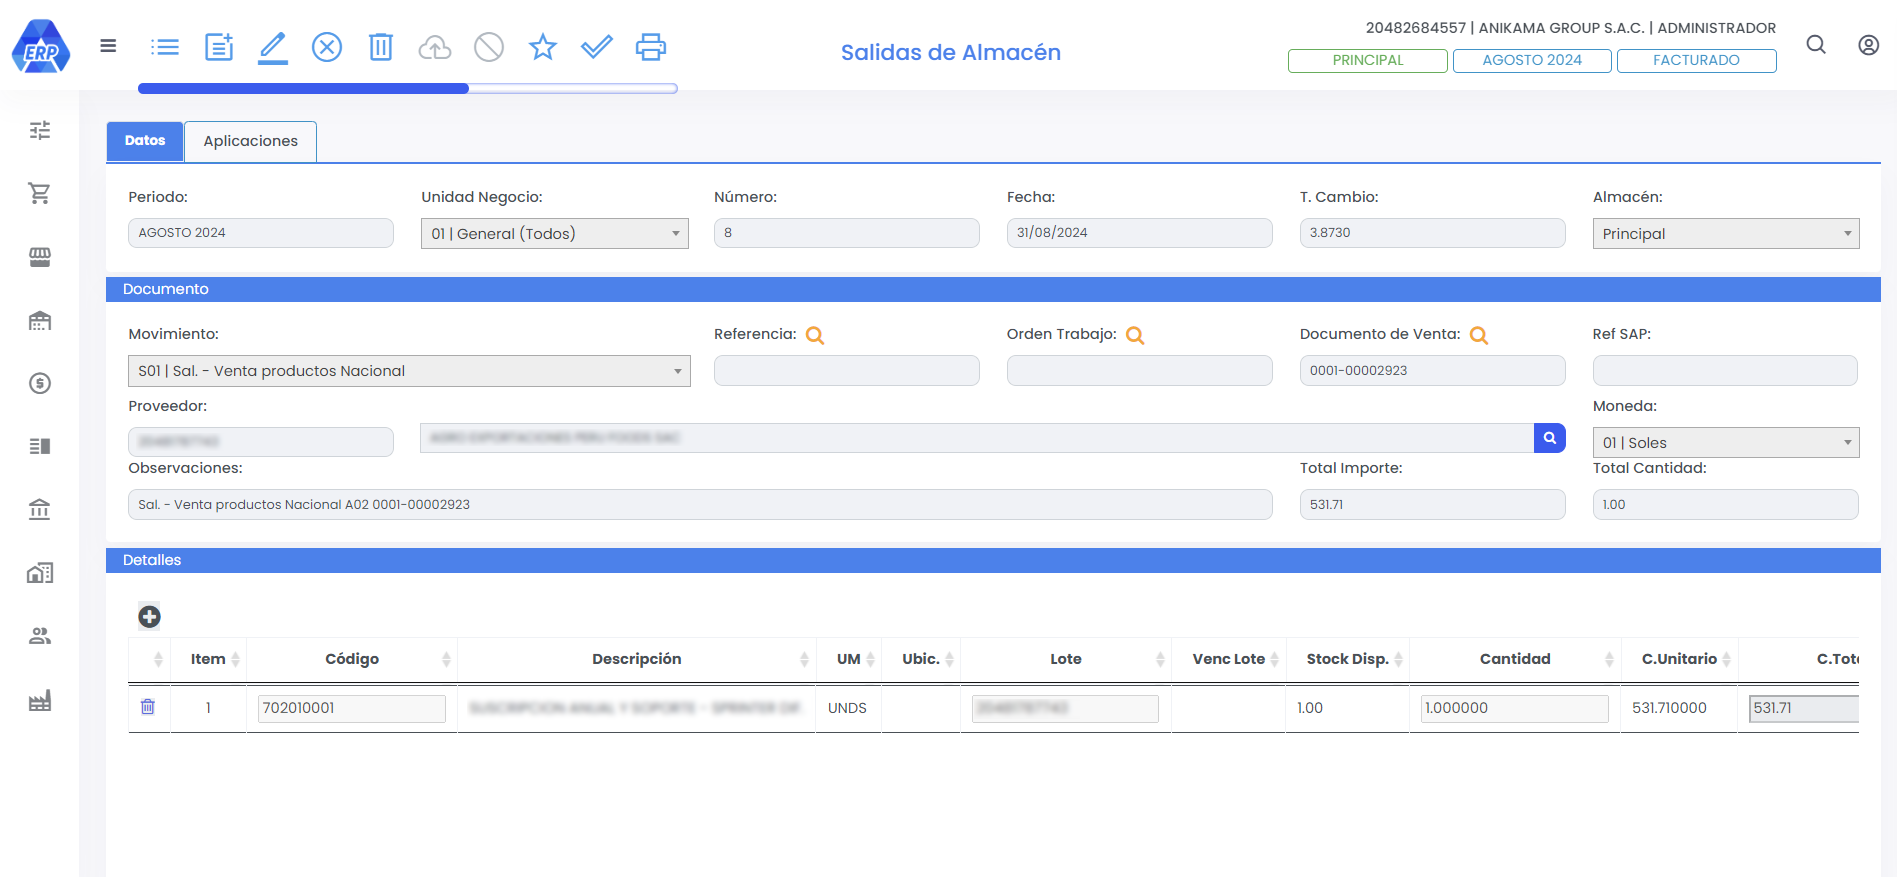The image size is (1897, 877).
Task: Click the UNDS unit cell
Action: 847,708
